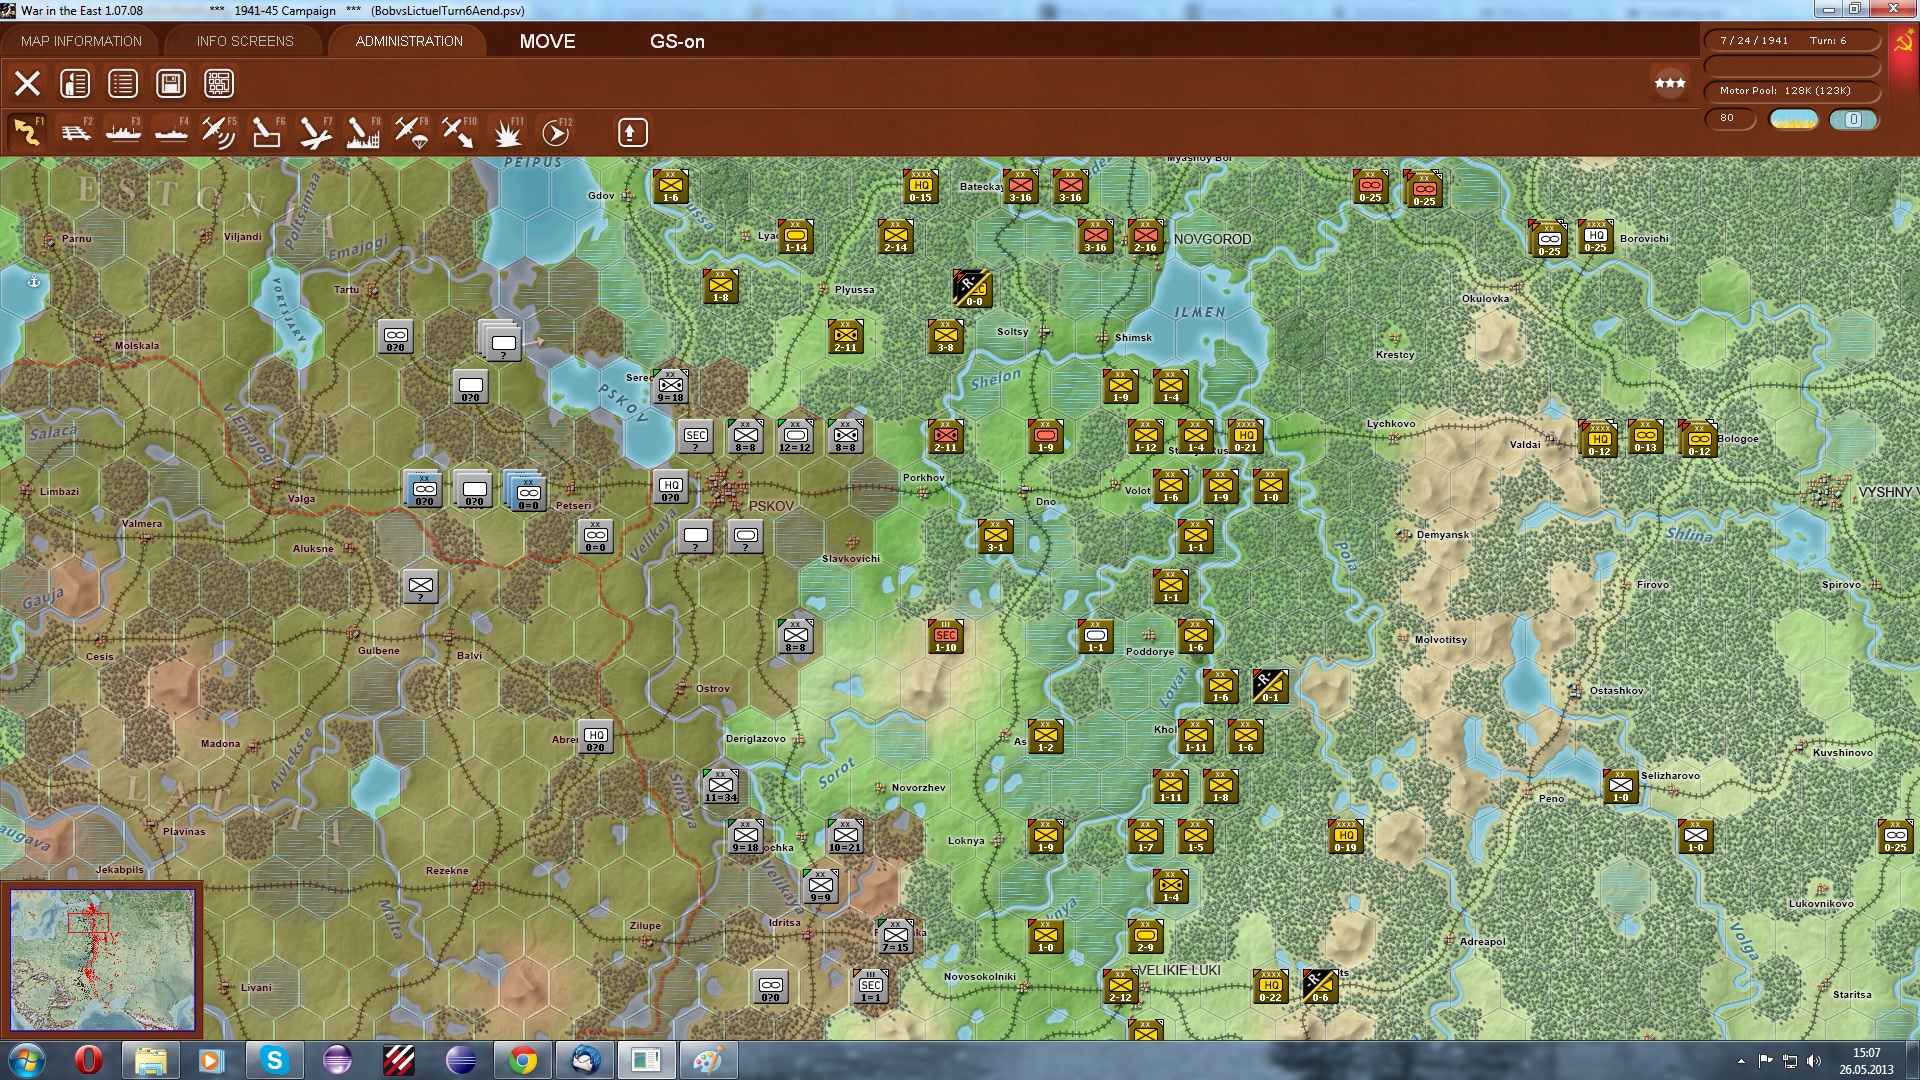Image resolution: width=1920 pixels, height=1080 pixels.
Task: Open Opera from the taskbar
Action: pyautogui.click(x=88, y=1060)
